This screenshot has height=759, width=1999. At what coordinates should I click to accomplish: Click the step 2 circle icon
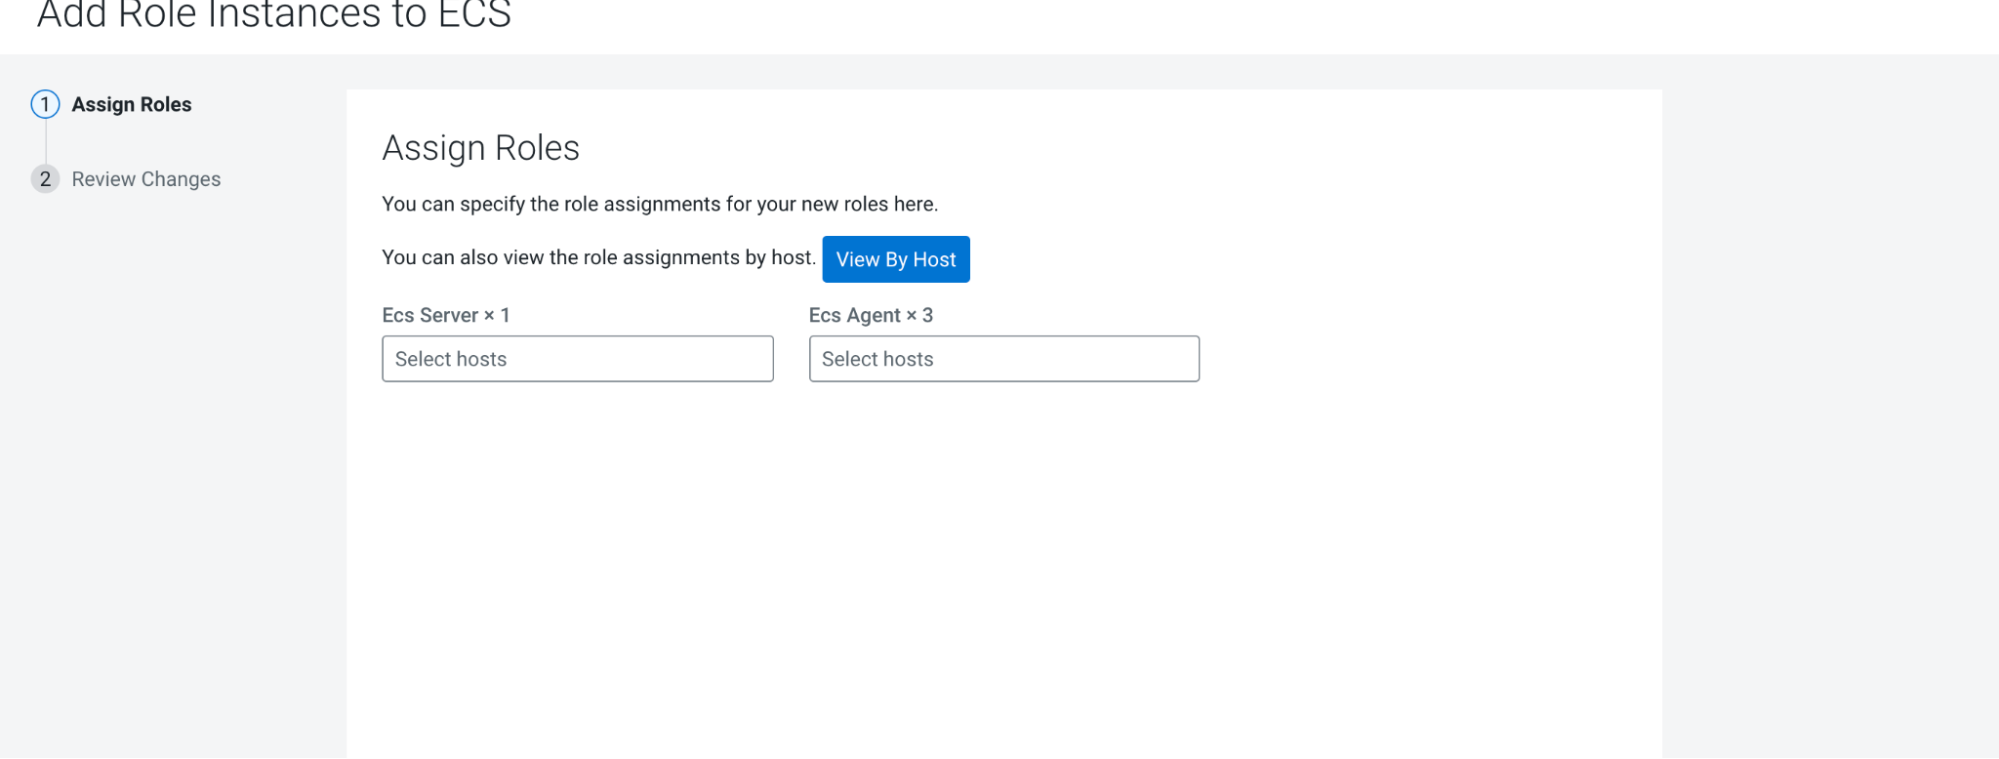[45, 179]
